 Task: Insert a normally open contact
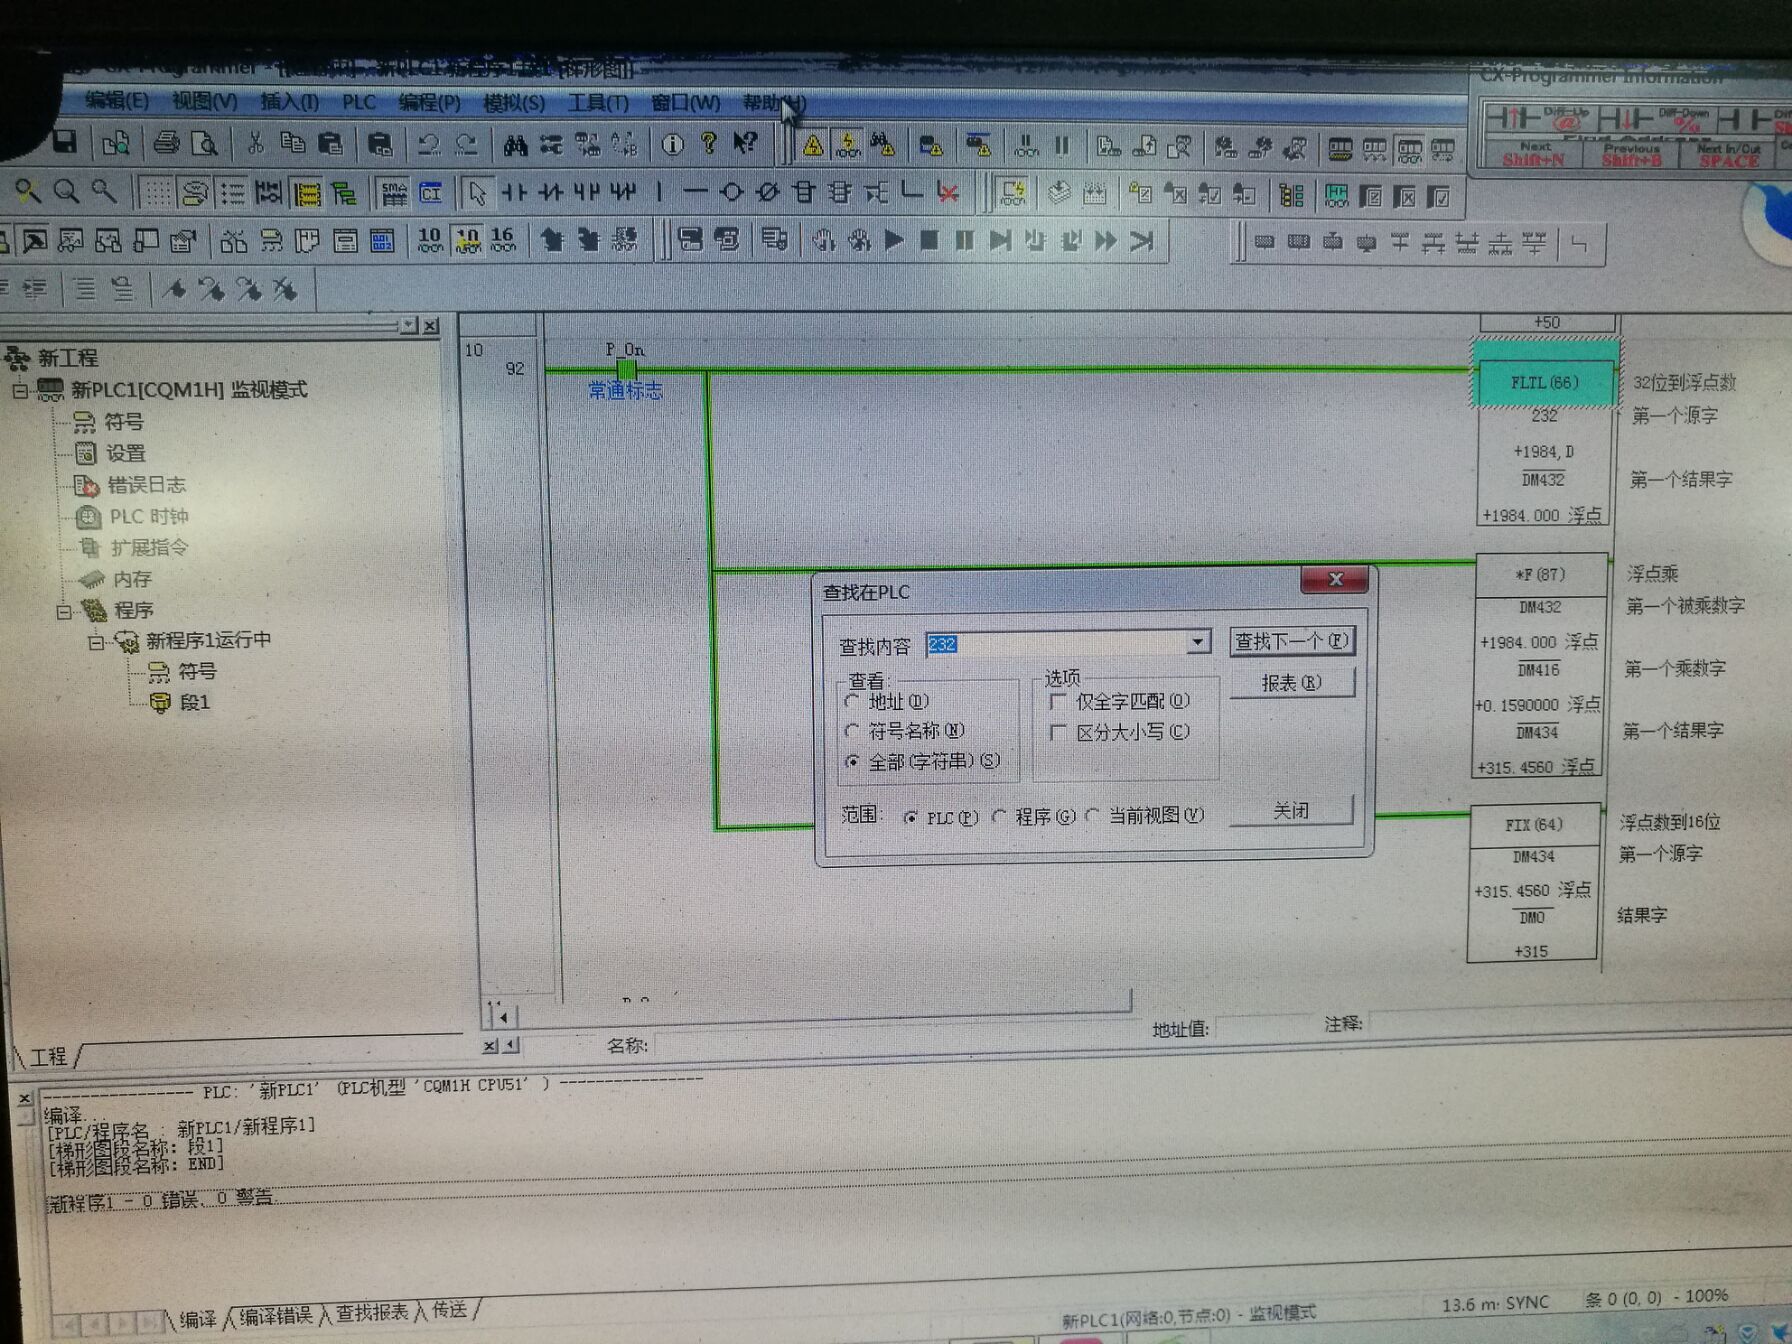[x=514, y=192]
